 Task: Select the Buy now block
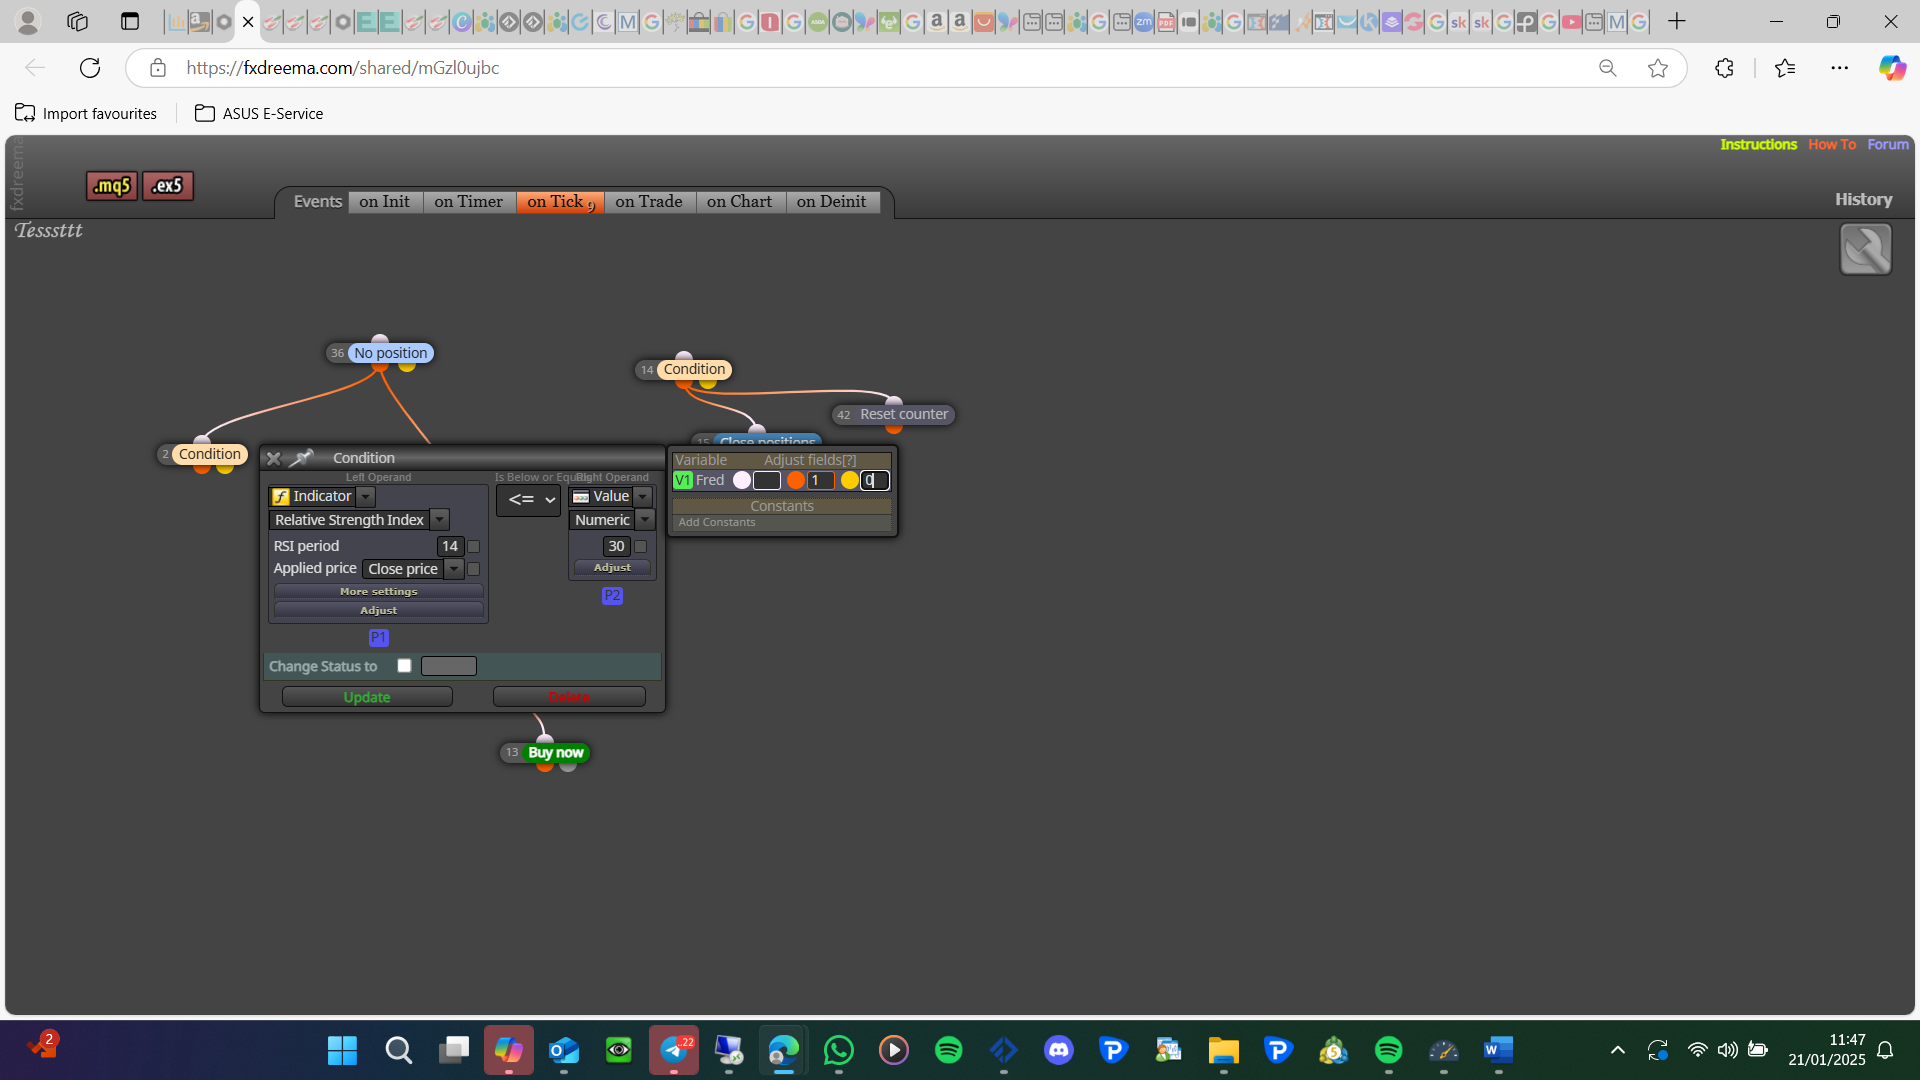555,753
